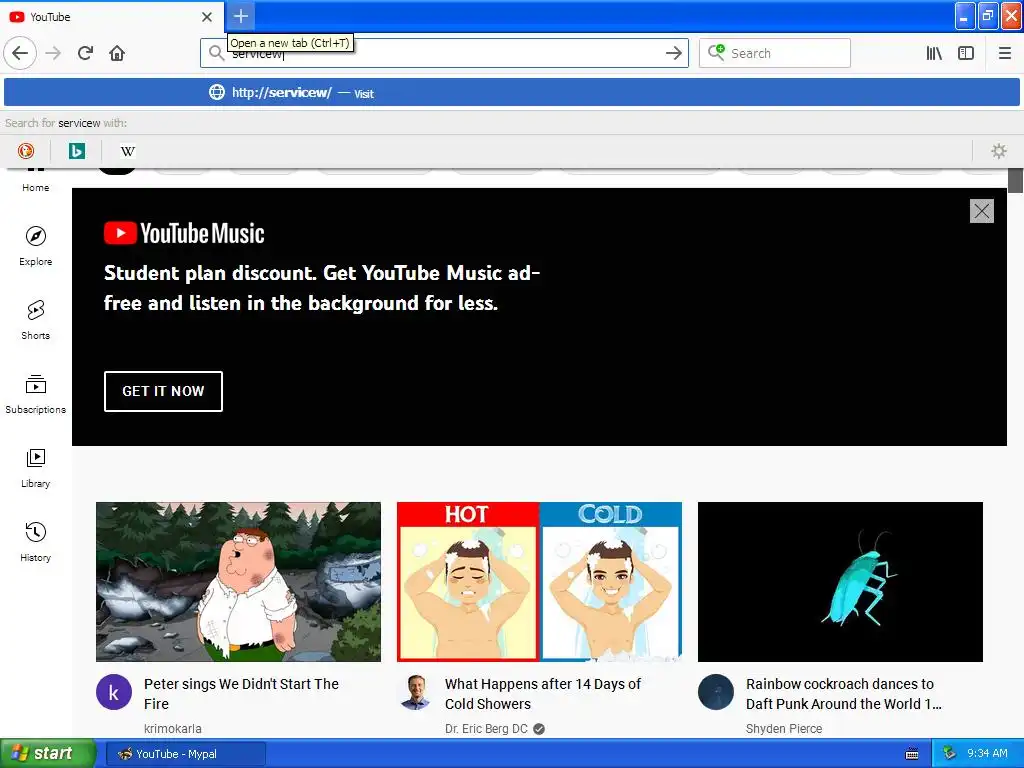Click the forward navigation arrow
The width and height of the screenshot is (1024, 768).
pos(54,53)
